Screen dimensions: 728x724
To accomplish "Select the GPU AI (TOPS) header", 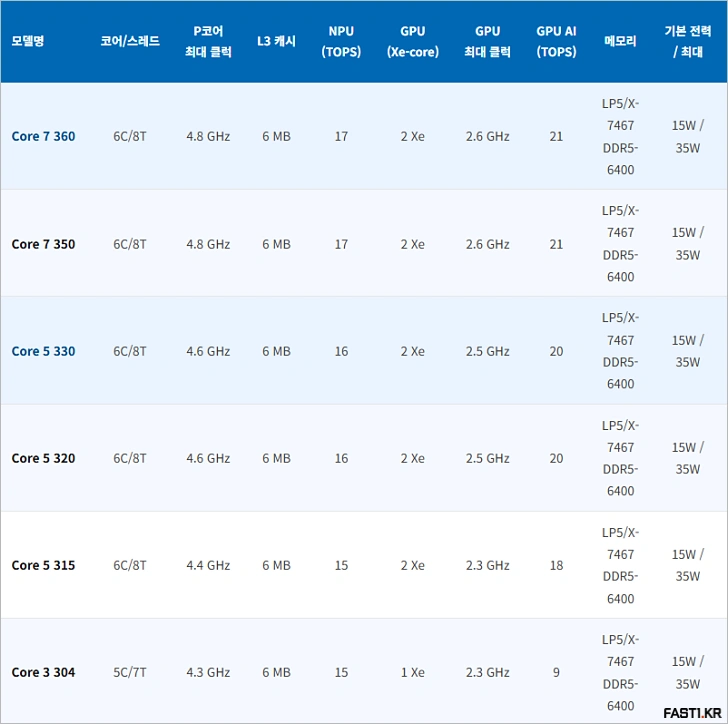I will pos(556,41).
